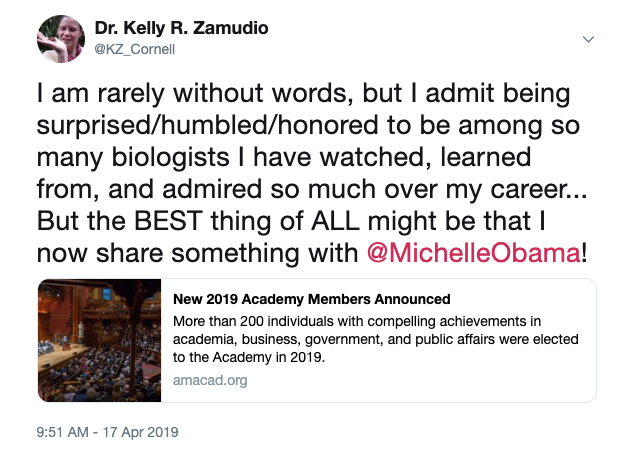Open the tweet options chevron menu
This screenshot has height=453, width=632.
pyautogui.click(x=588, y=40)
